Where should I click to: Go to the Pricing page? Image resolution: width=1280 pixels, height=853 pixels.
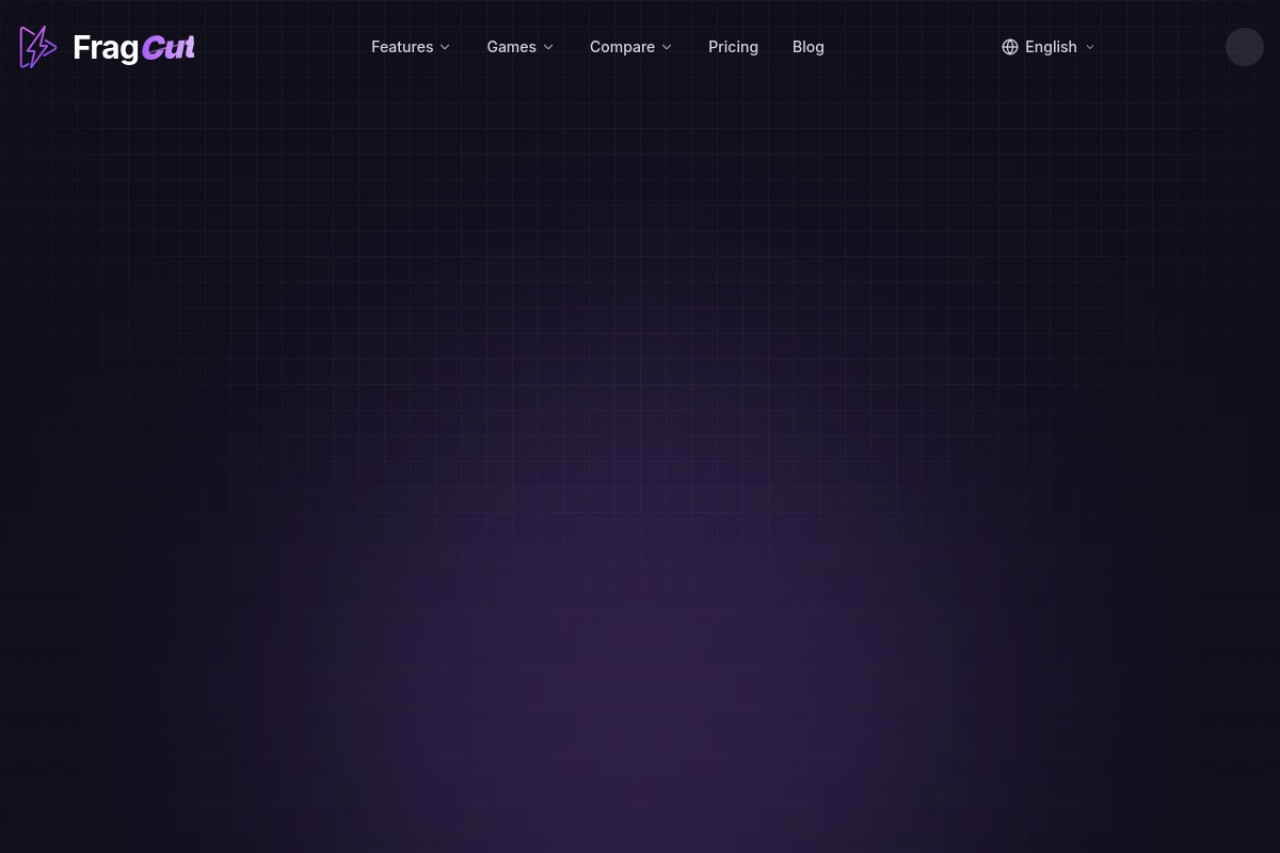(733, 47)
